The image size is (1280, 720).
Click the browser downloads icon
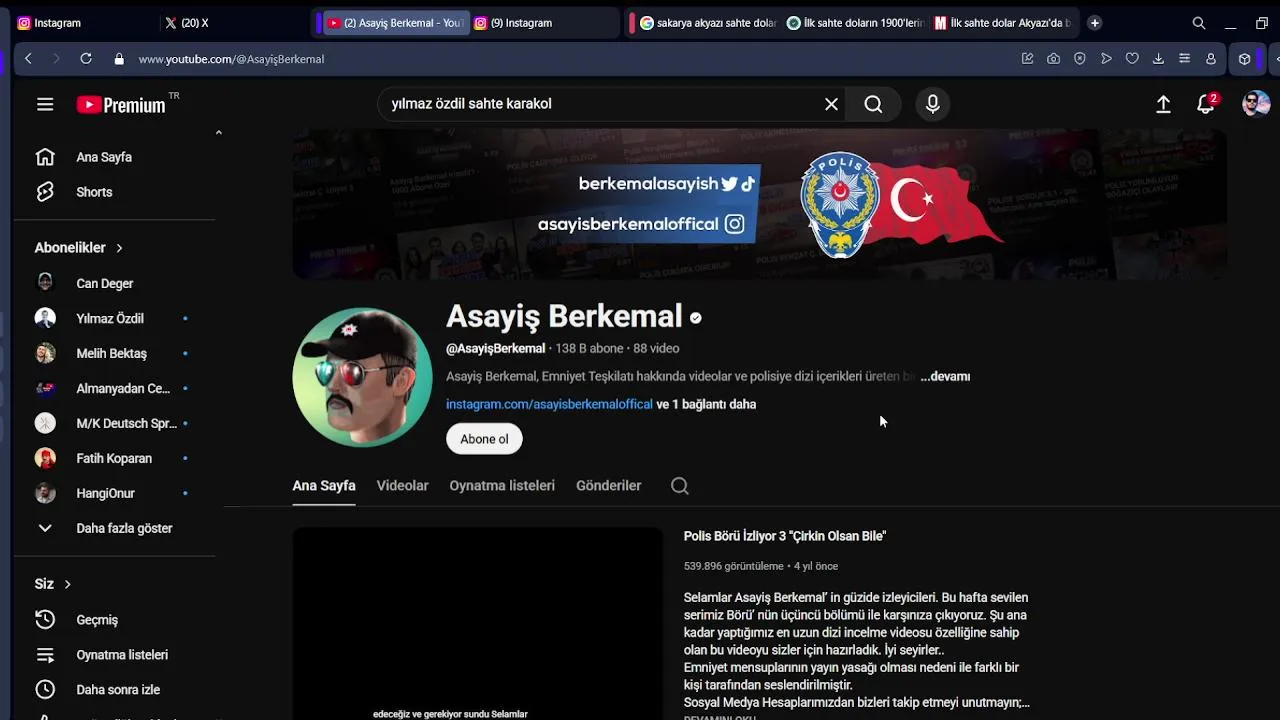(1158, 59)
